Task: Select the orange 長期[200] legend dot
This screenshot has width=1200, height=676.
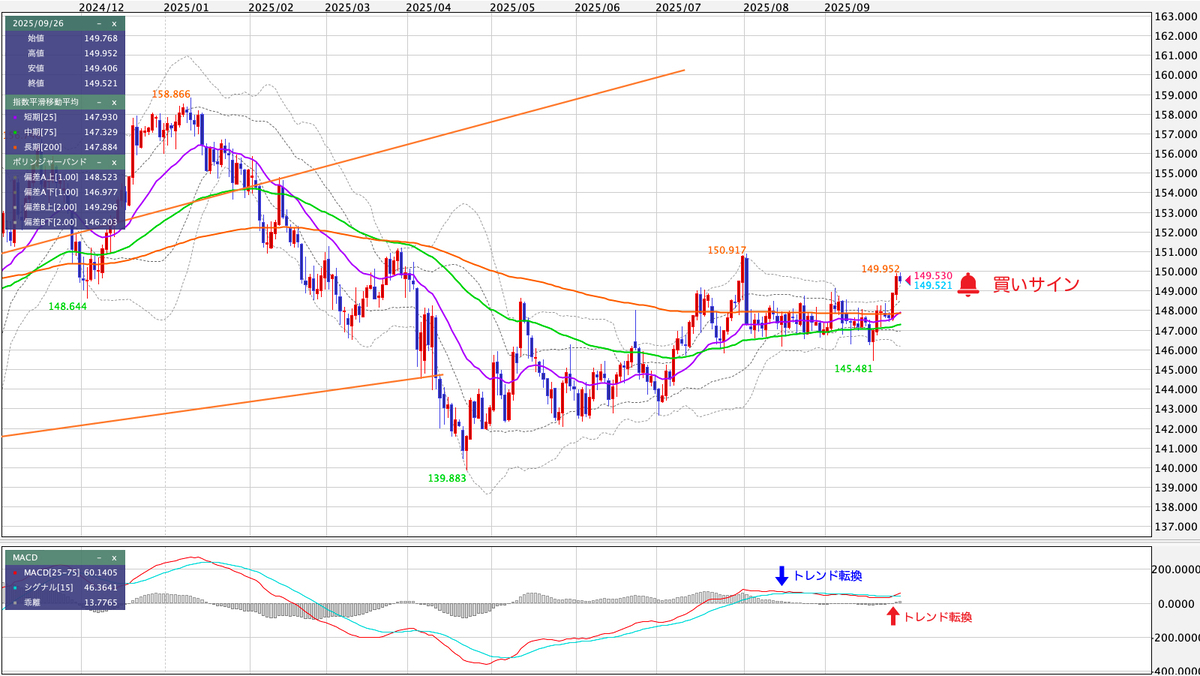Action: 15,146
